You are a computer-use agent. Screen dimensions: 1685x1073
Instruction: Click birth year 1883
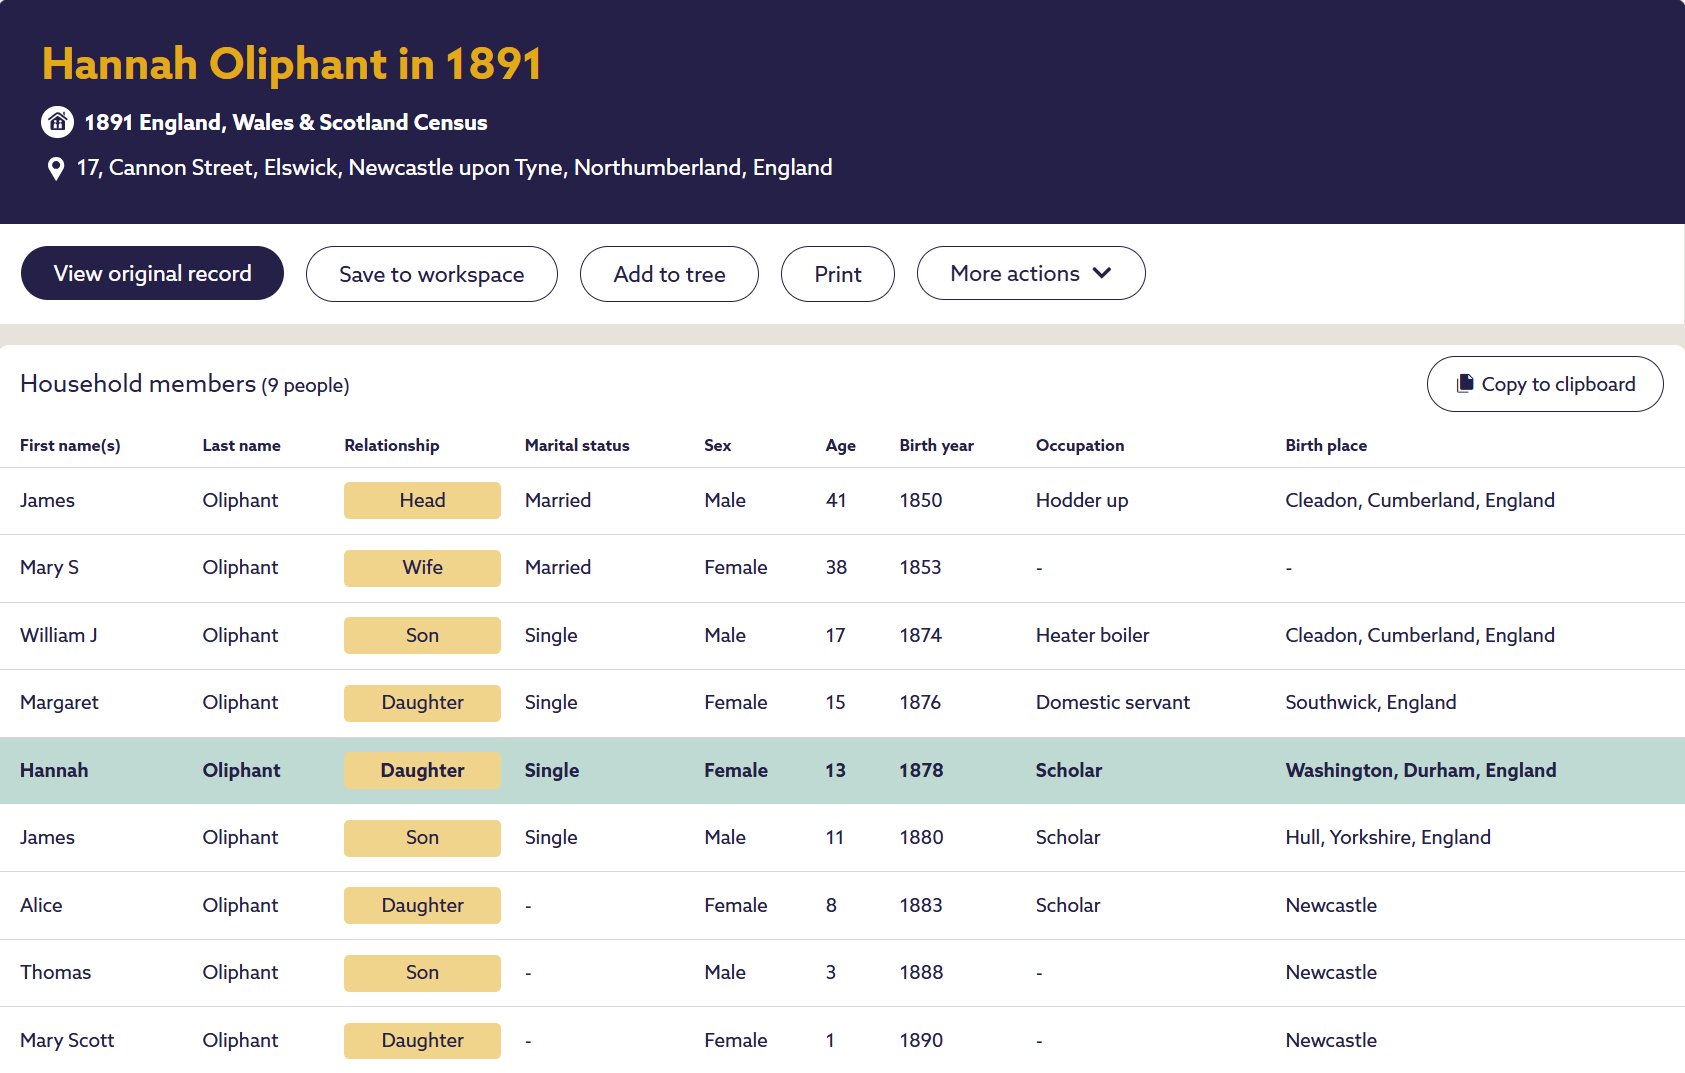921,905
